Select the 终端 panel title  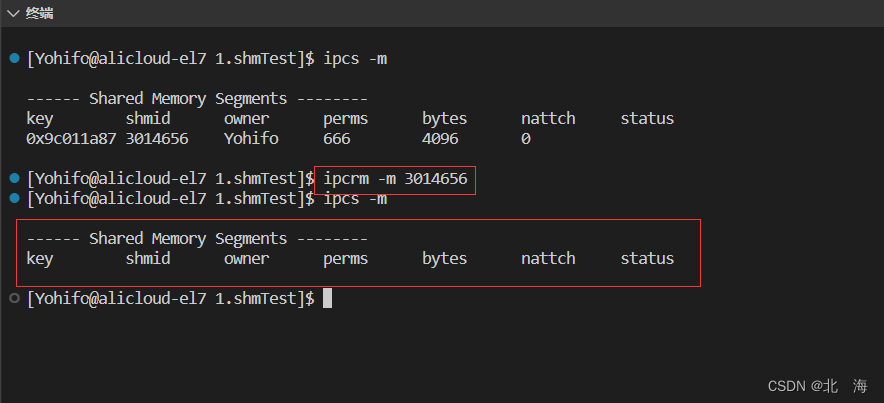(x=39, y=14)
